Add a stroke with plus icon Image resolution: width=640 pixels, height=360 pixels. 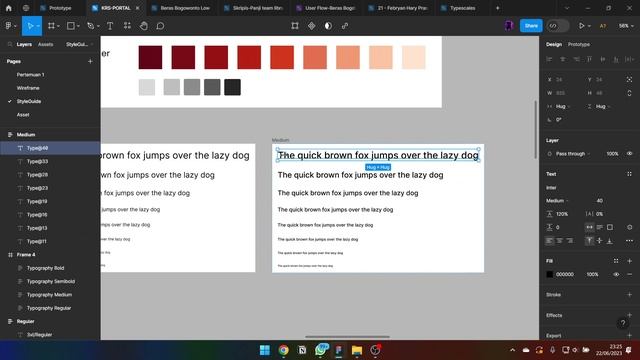coord(629,294)
